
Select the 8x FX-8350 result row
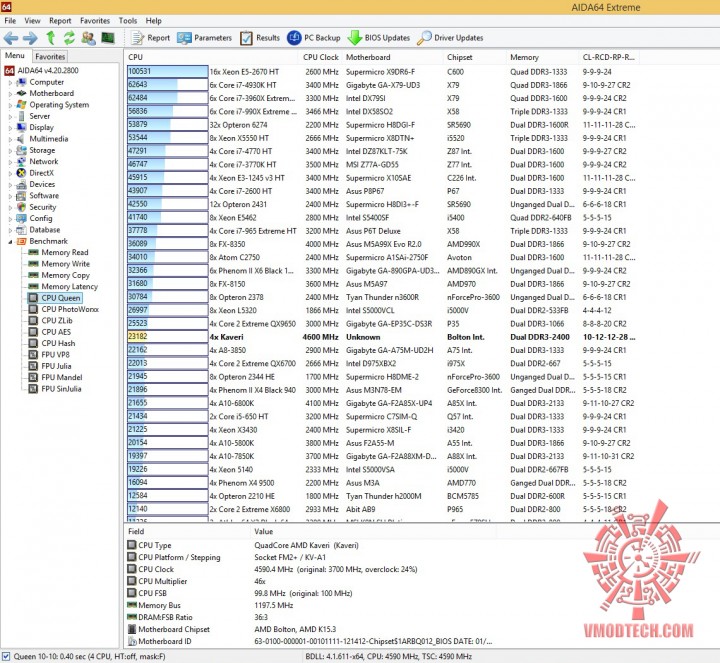[381, 244]
